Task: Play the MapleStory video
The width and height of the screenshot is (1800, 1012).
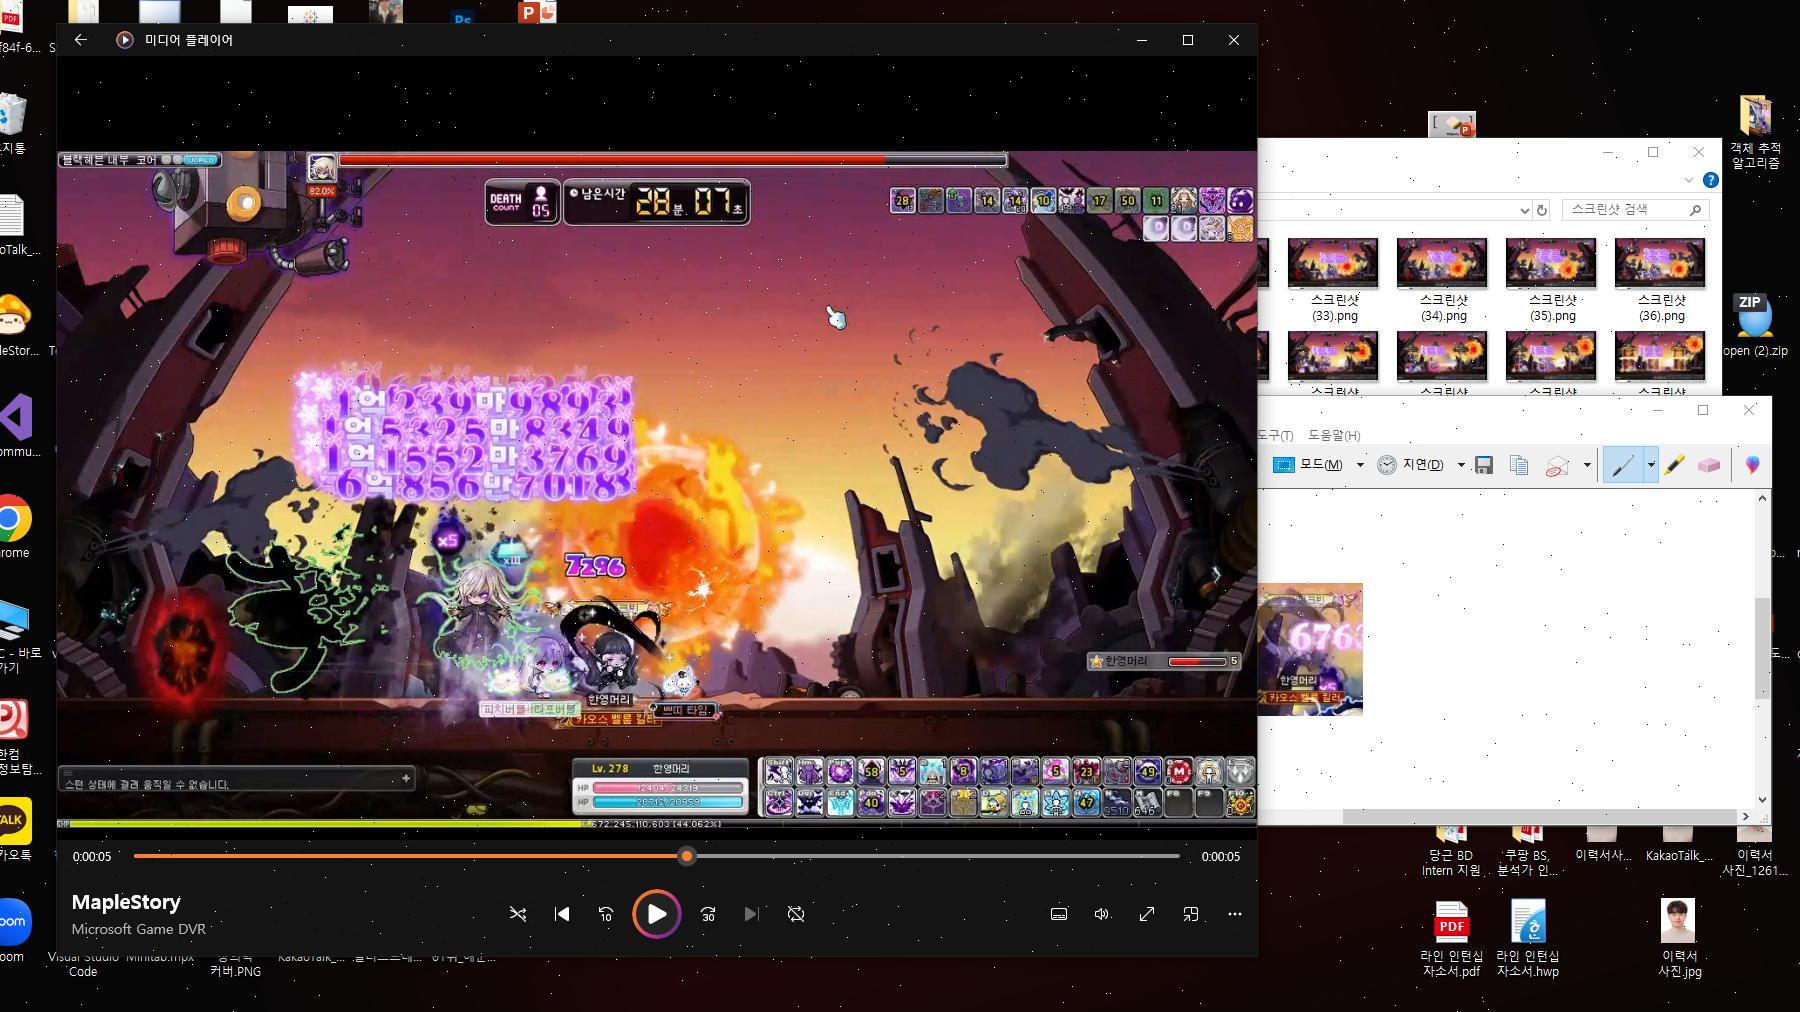Action: pyautogui.click(x=656, y=914)
